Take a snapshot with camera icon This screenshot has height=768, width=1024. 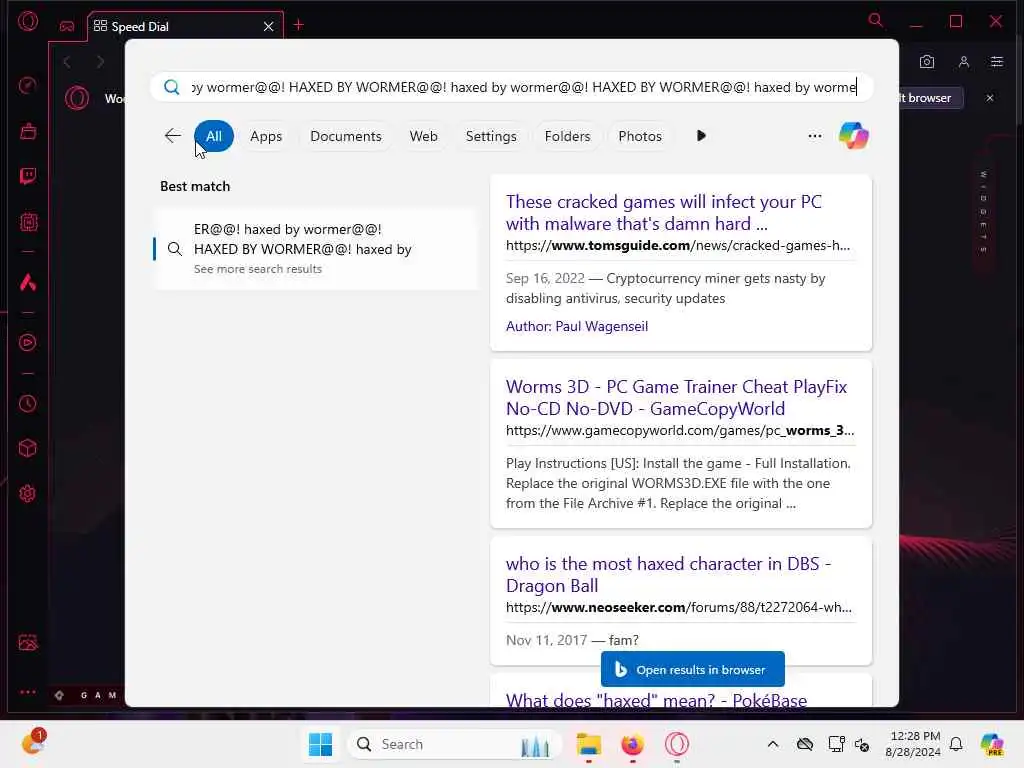(x=927, y=62)
